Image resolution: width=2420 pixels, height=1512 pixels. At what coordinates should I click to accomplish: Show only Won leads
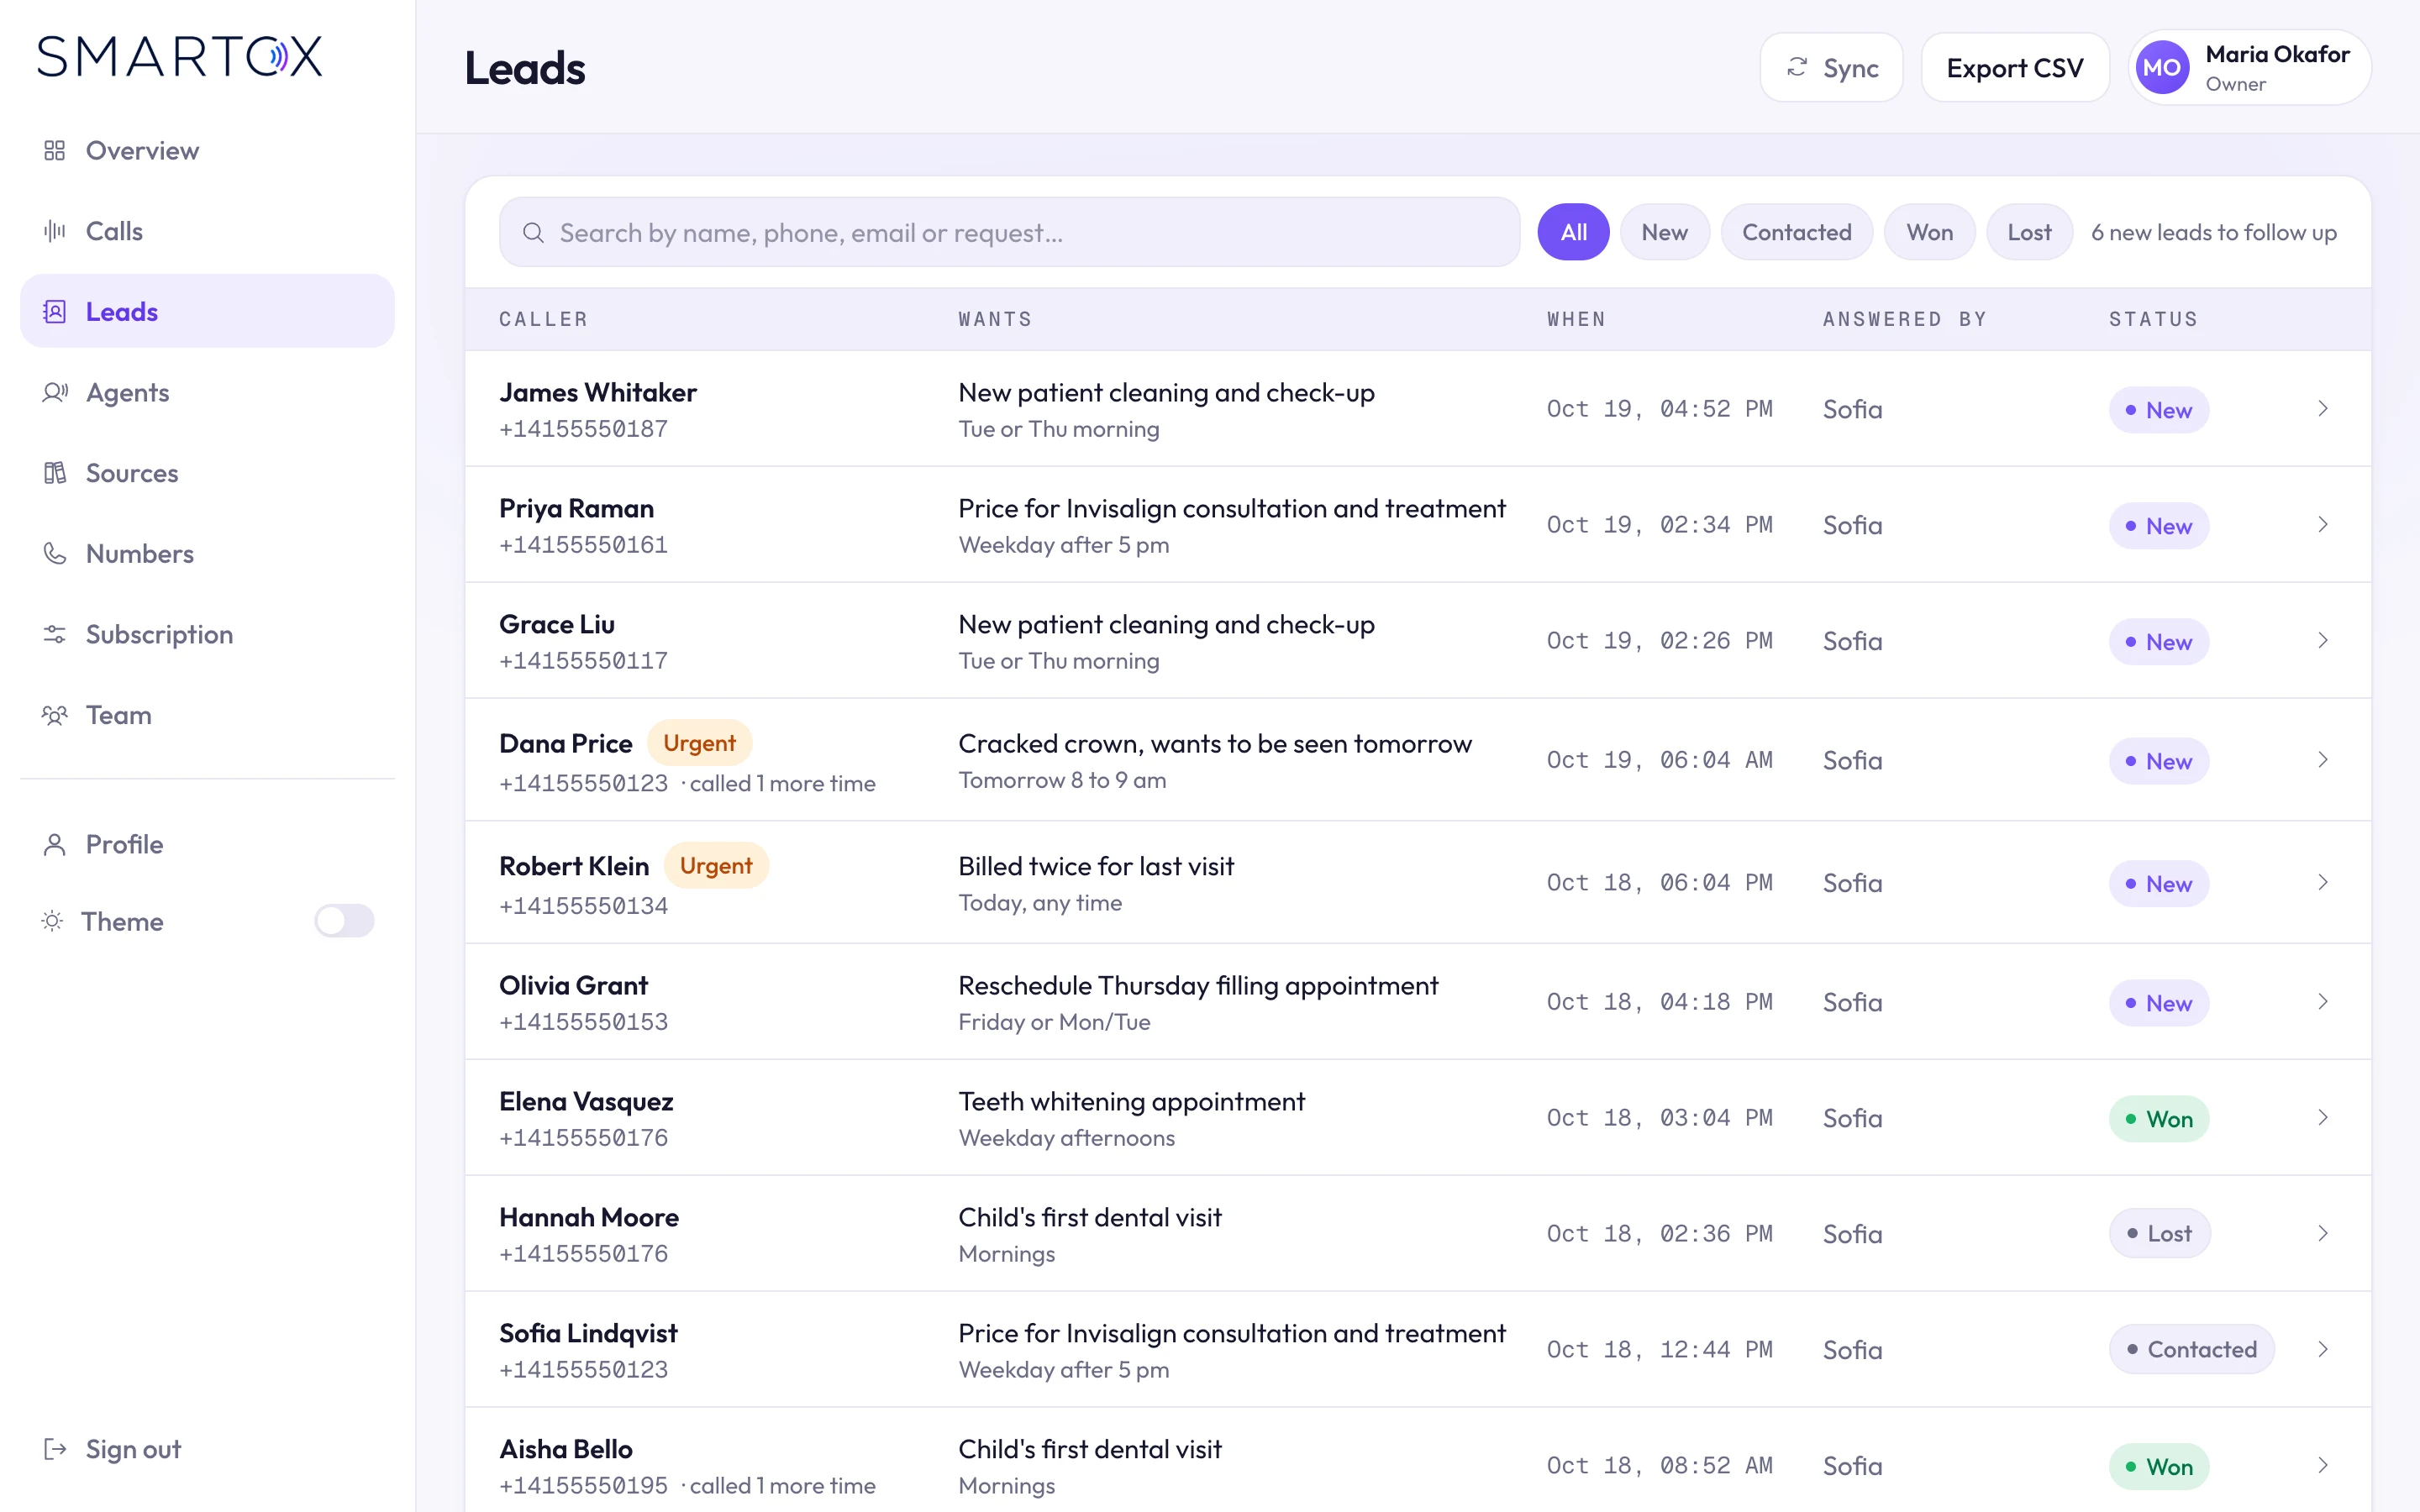tap(1929, 232)
